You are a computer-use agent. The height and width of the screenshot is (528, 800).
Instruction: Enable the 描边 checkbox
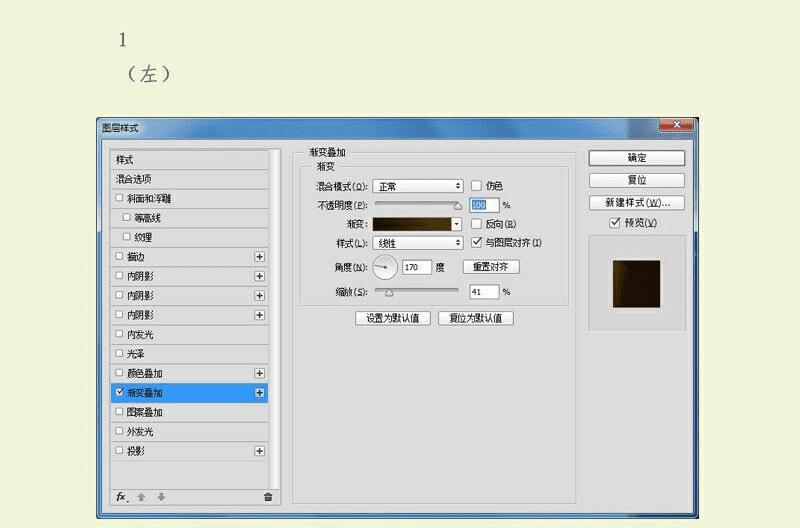[119, 256]
